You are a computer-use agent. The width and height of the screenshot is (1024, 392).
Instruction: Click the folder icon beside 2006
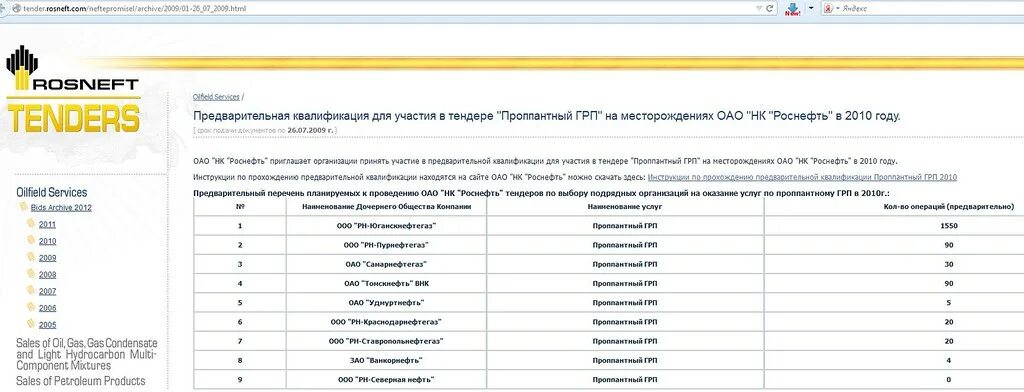coord(31,306)
